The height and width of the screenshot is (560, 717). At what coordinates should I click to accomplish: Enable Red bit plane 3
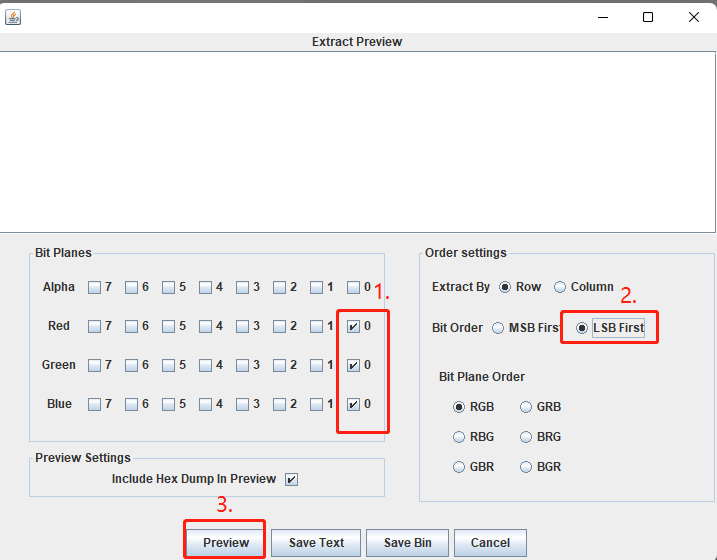coord(242,326)
